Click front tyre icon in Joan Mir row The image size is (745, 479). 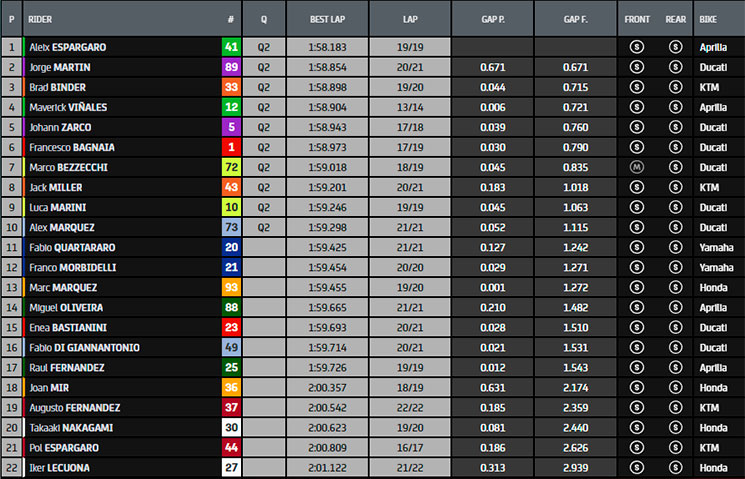[637, 387]
